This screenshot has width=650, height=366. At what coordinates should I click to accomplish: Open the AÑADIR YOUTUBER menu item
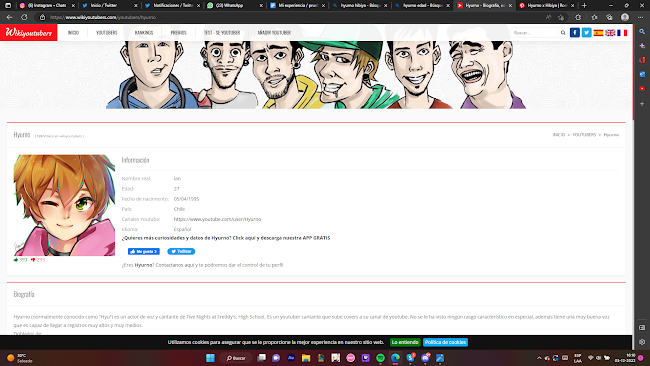pyautogui.click(x=274, y=33)
